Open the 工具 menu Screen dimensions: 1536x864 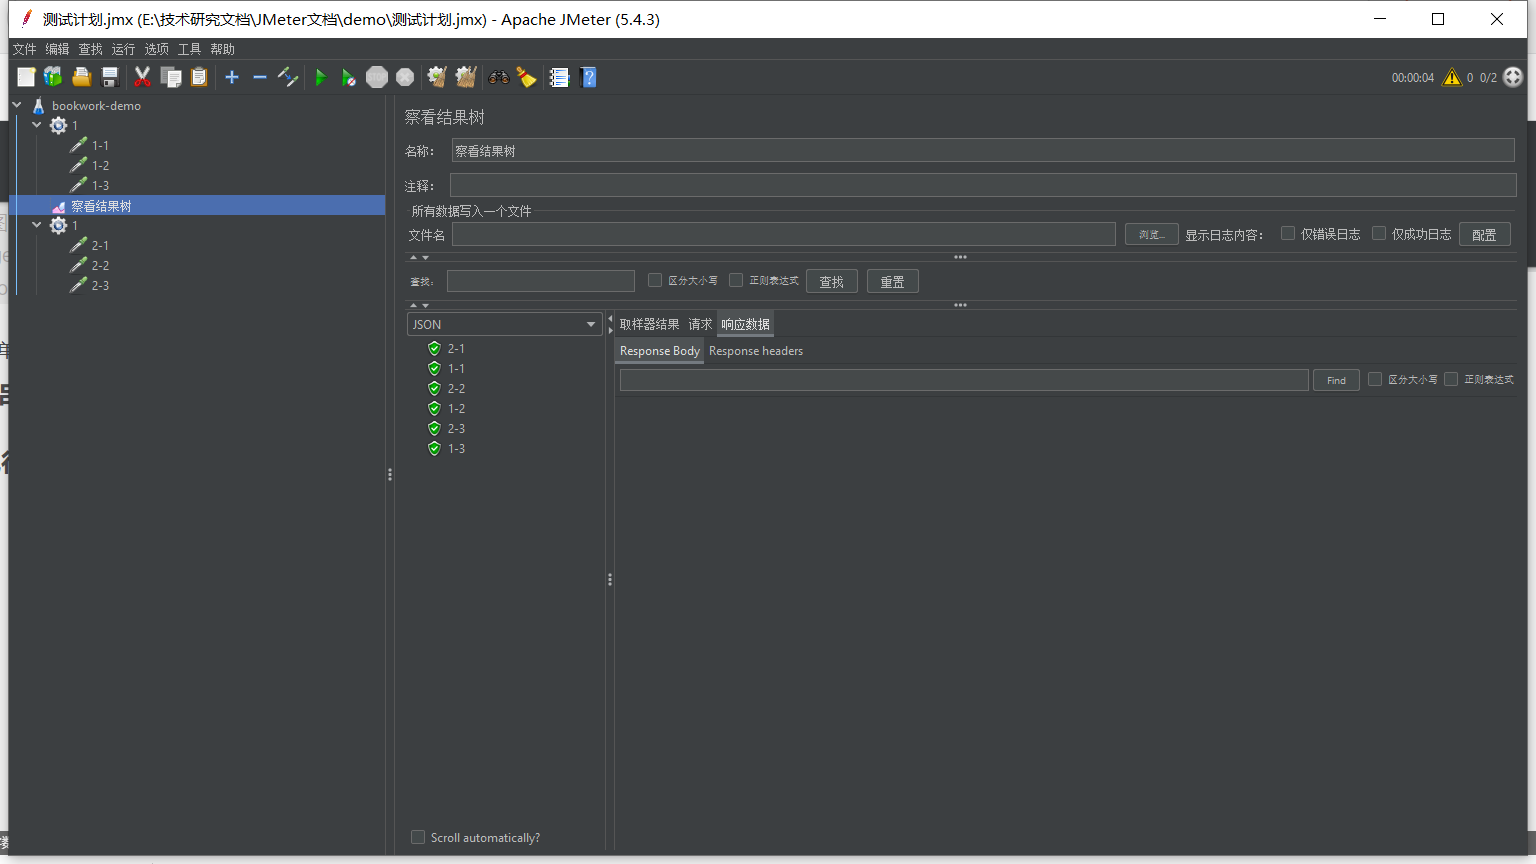(189, 49)
